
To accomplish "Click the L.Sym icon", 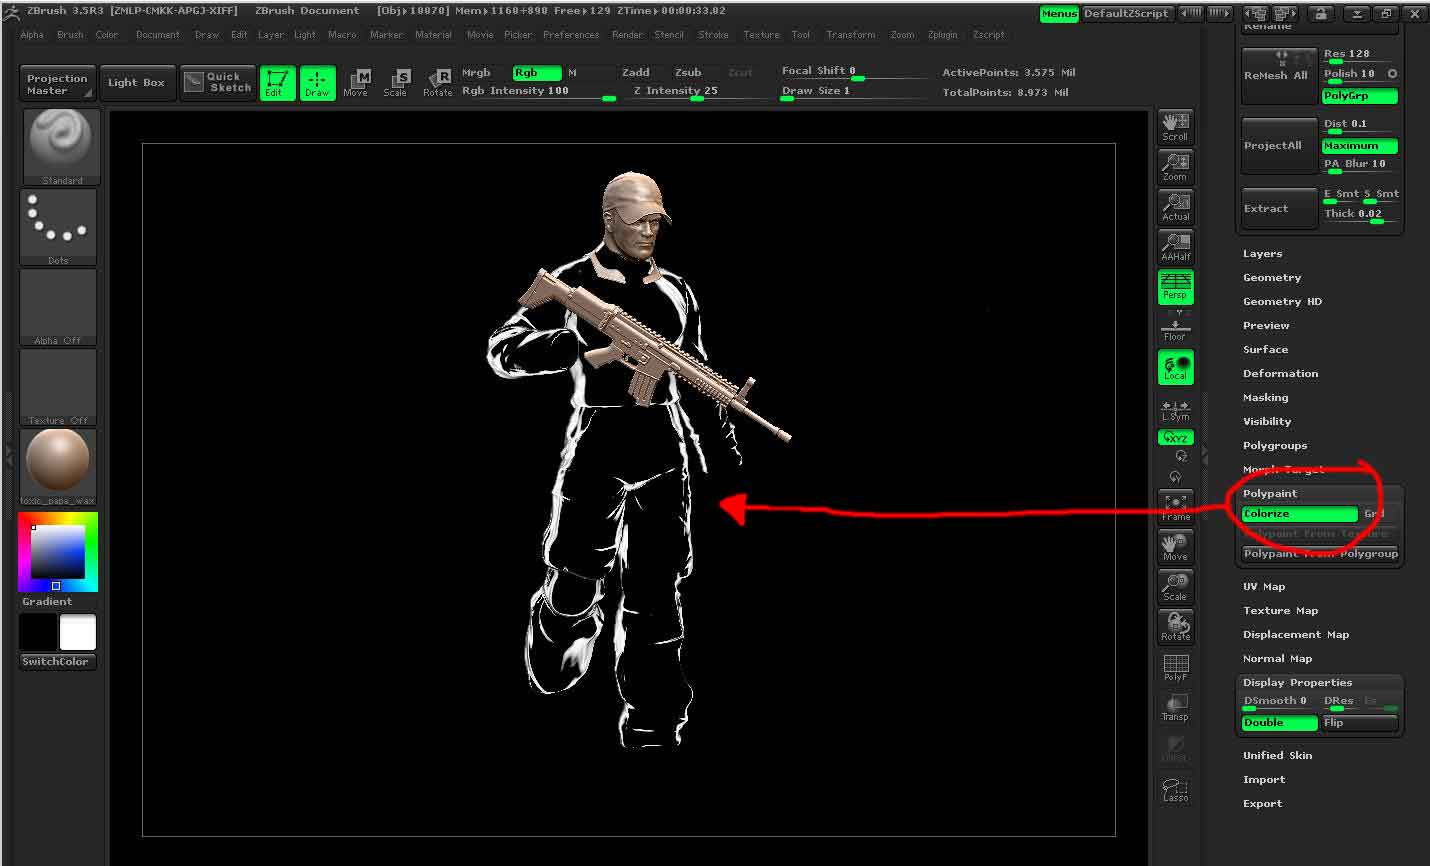I will pyautogui.click(x=1176, y=410).
